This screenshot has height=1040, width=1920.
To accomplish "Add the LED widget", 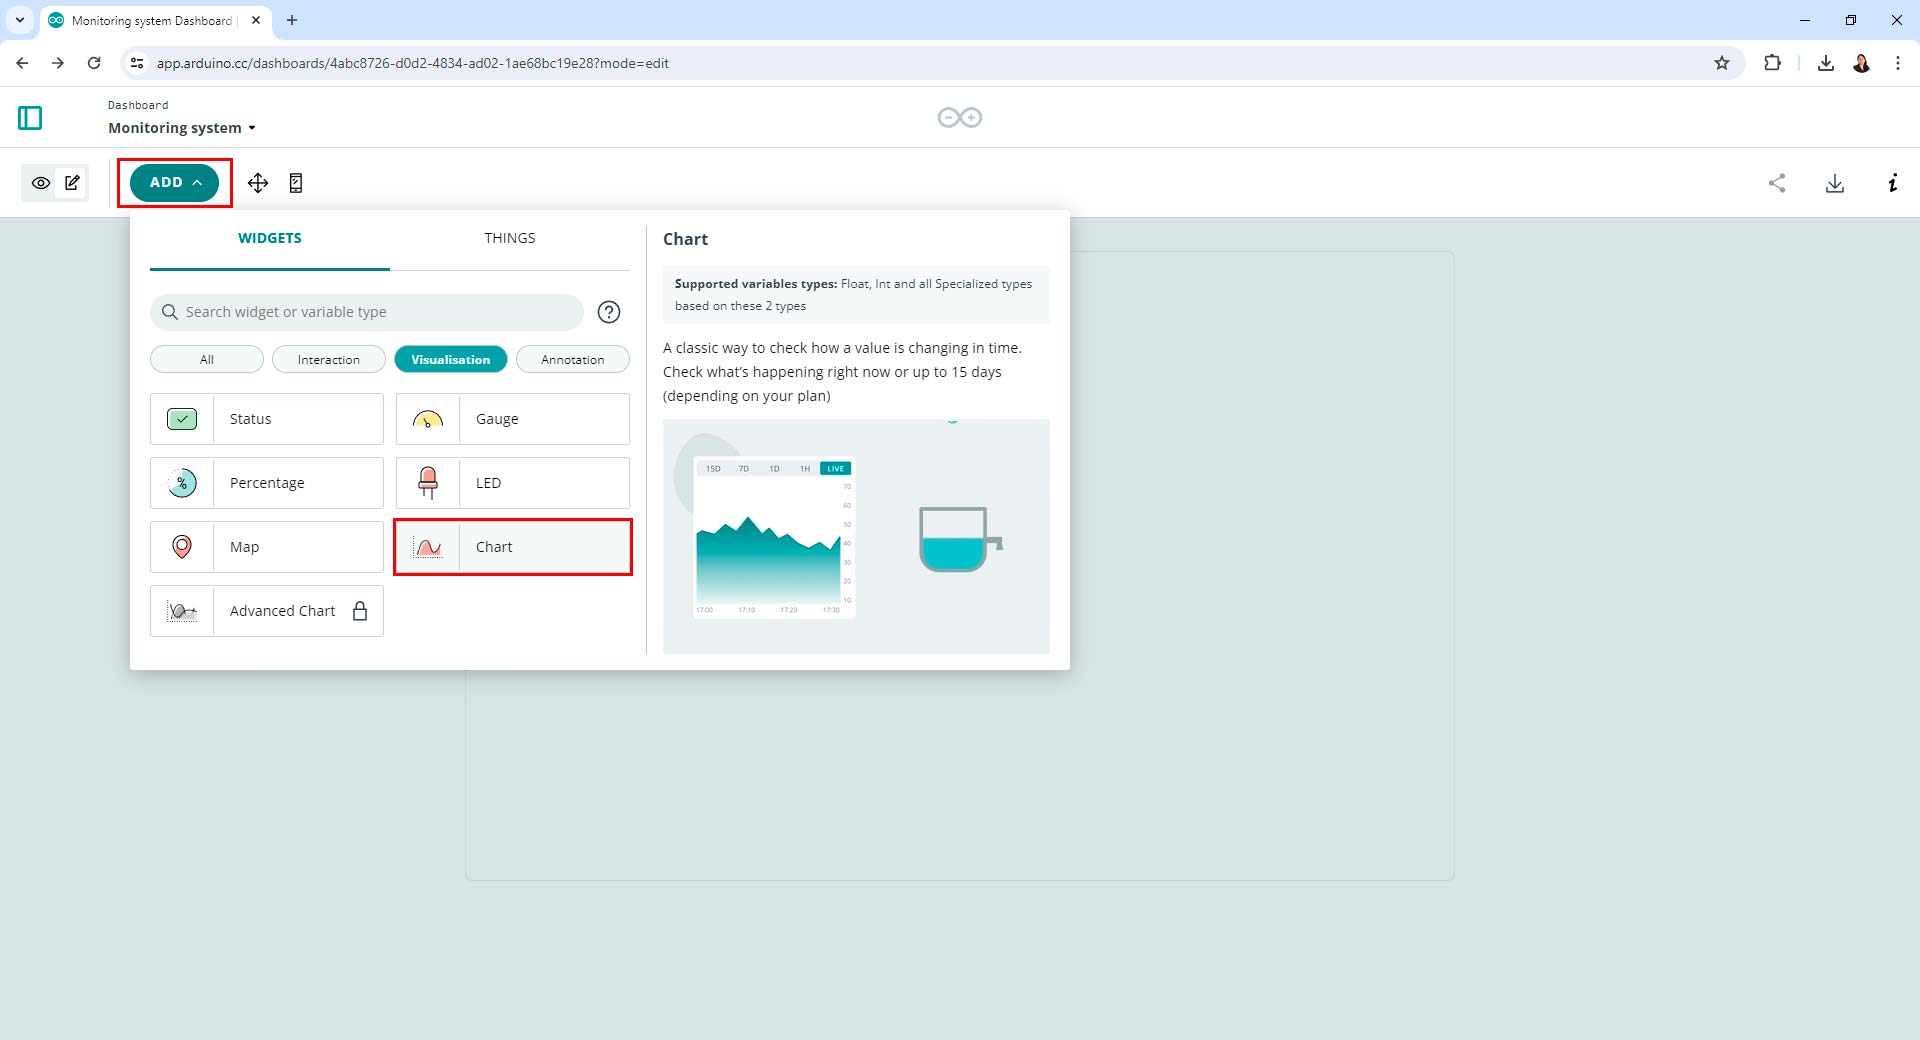I will tap(513, 483).
